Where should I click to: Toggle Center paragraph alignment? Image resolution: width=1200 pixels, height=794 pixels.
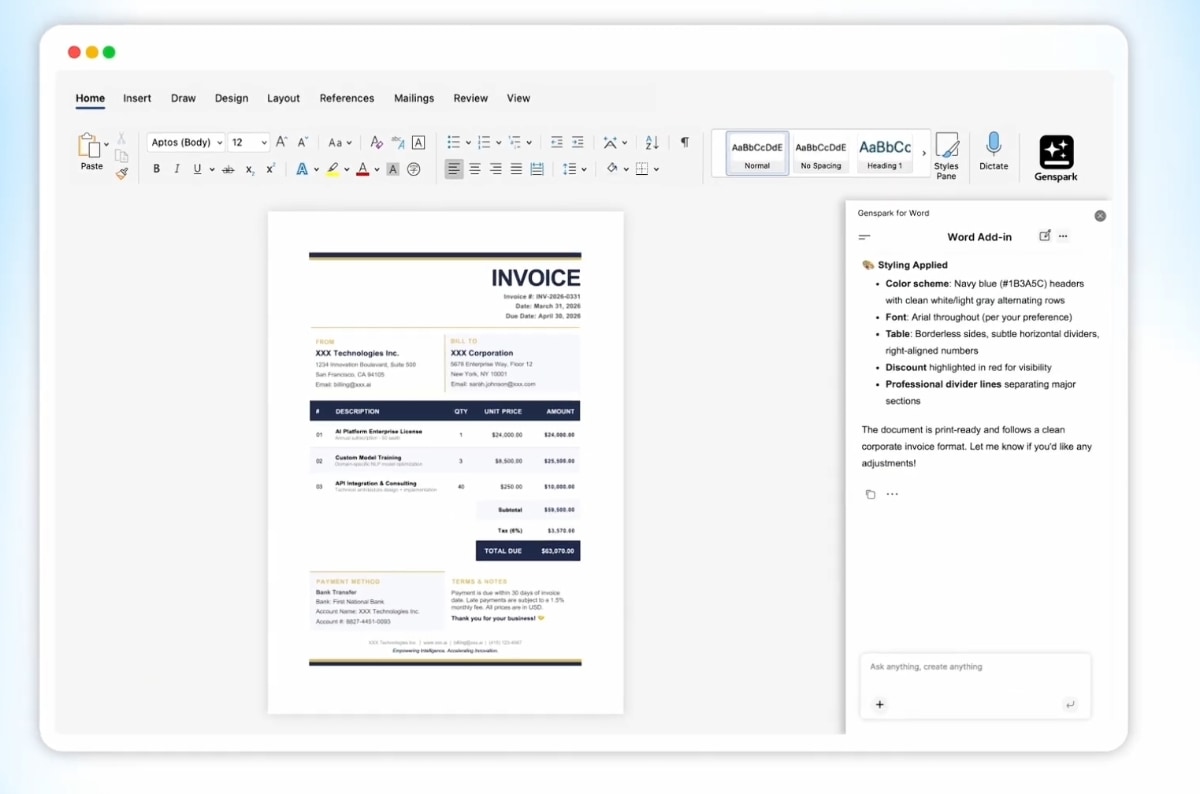click(x=475, y=169)
